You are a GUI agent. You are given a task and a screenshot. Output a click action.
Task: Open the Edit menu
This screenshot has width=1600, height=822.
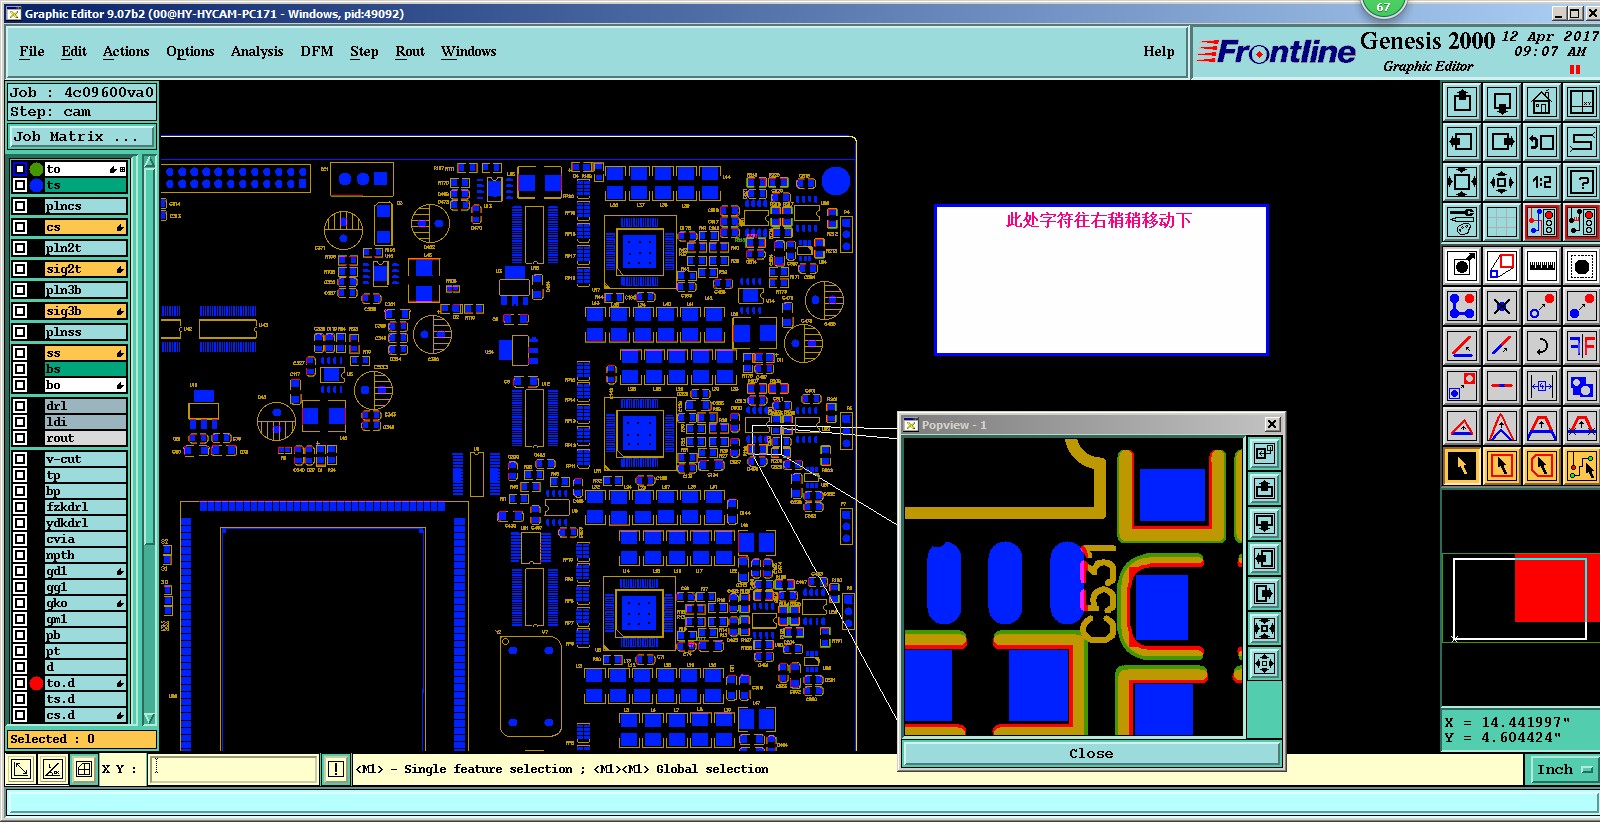74,52
